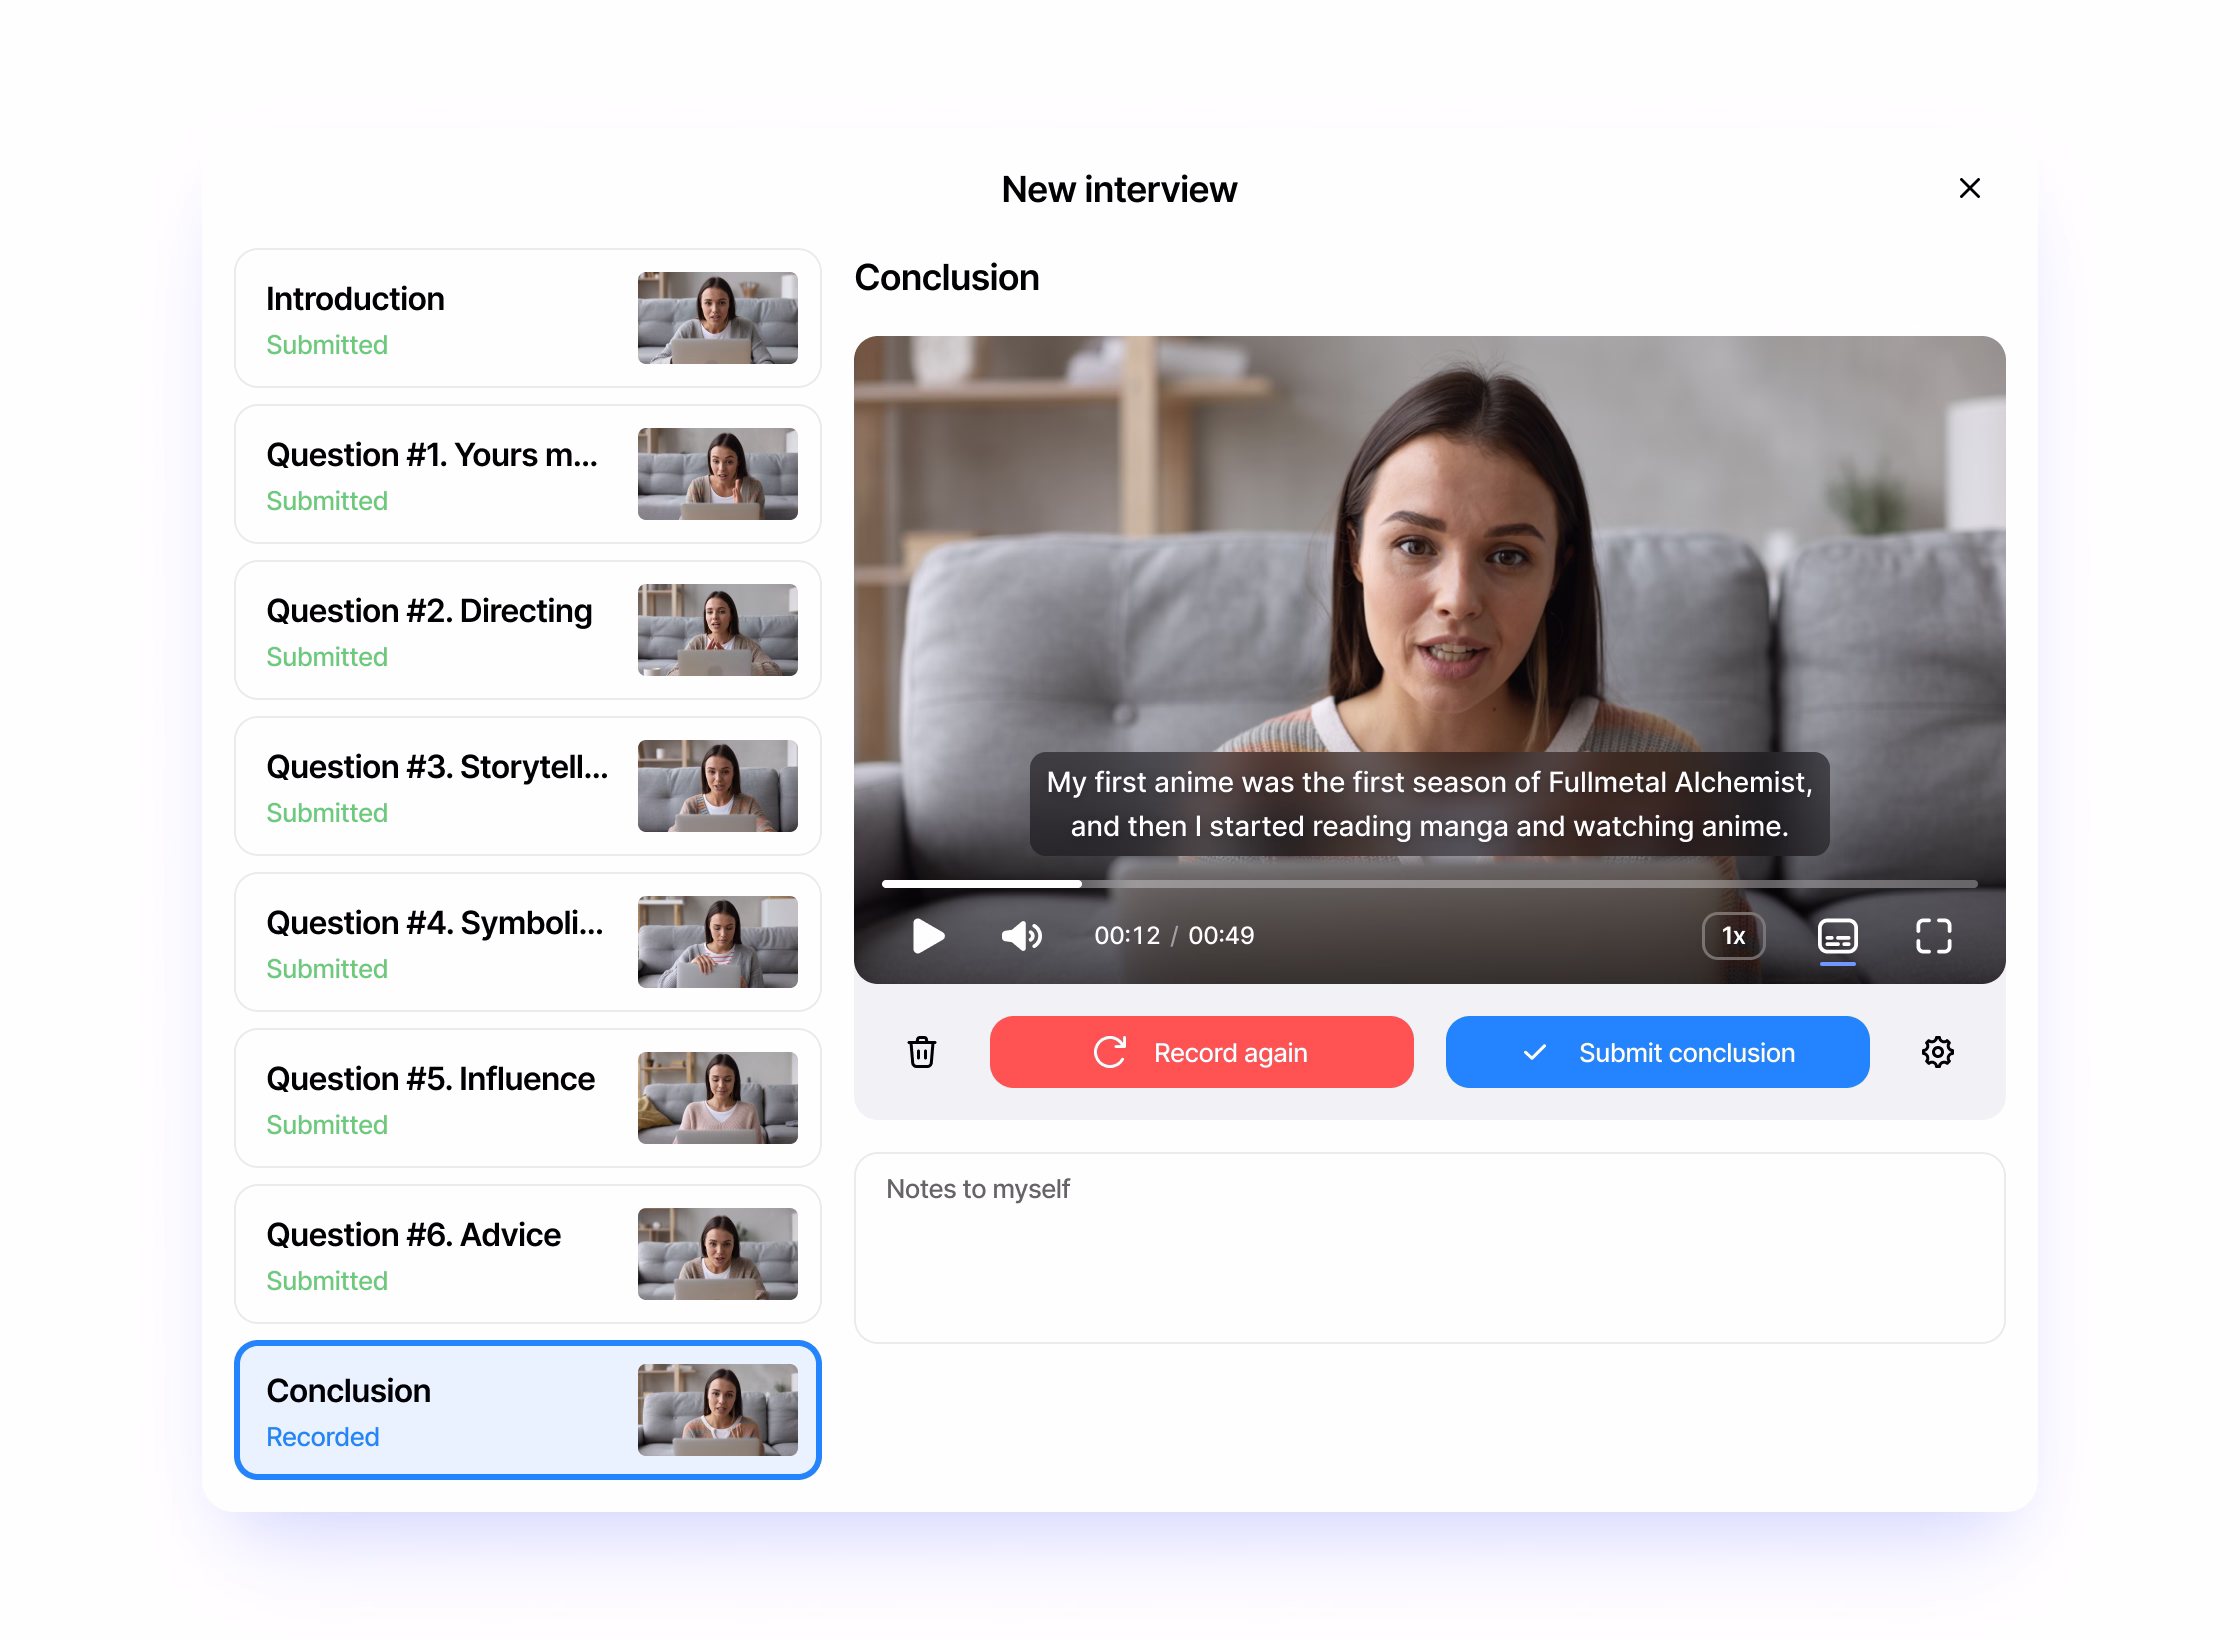Delete recording with trash icon
2240x1640 pixels.
(x=921, y=1052)
